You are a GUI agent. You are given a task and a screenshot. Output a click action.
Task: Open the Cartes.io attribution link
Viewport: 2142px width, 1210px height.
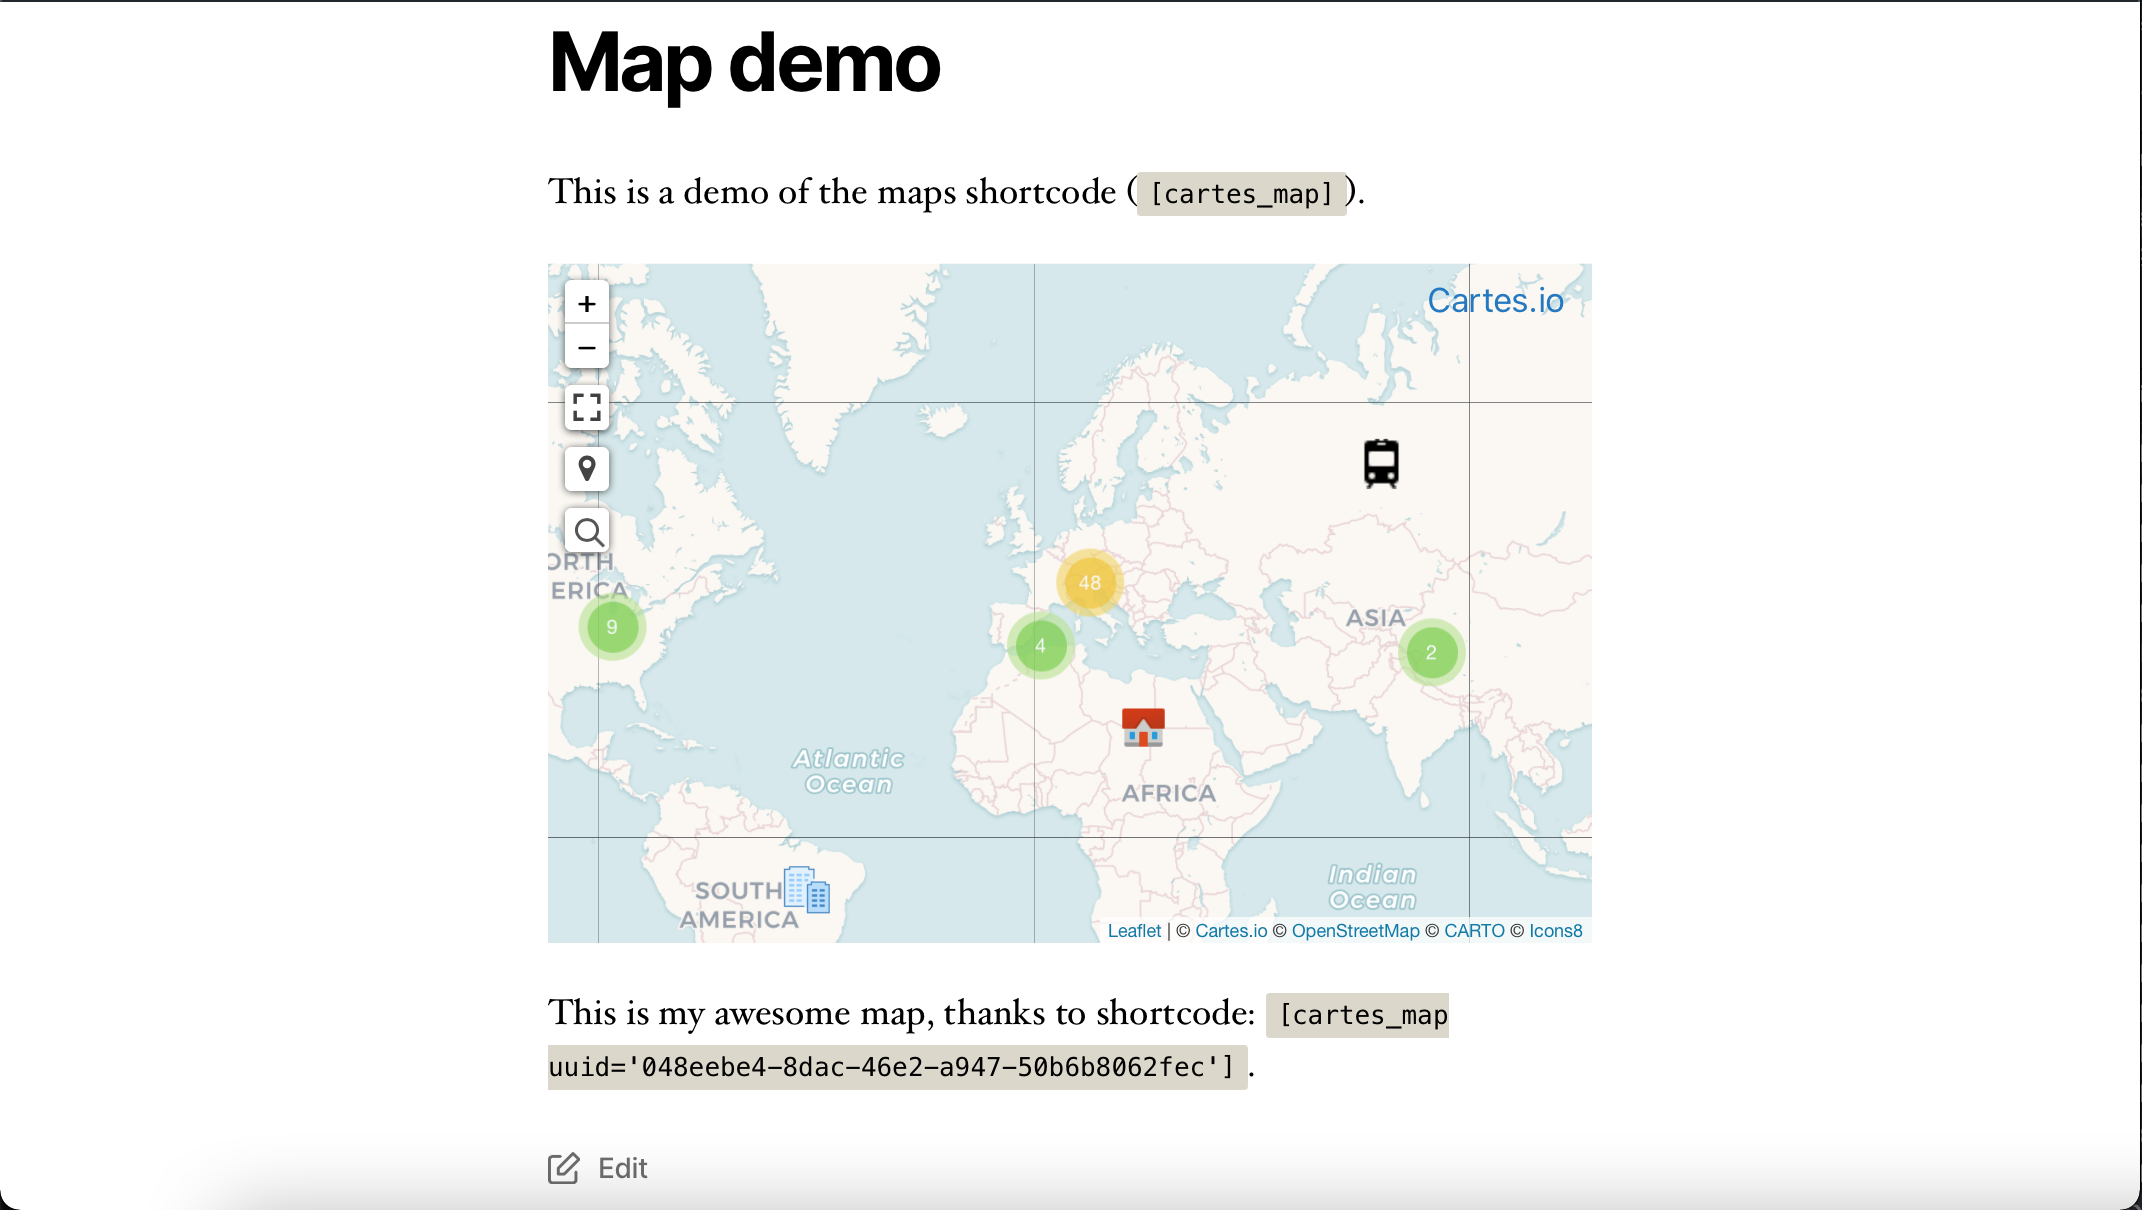click(x=1231, y=931)
